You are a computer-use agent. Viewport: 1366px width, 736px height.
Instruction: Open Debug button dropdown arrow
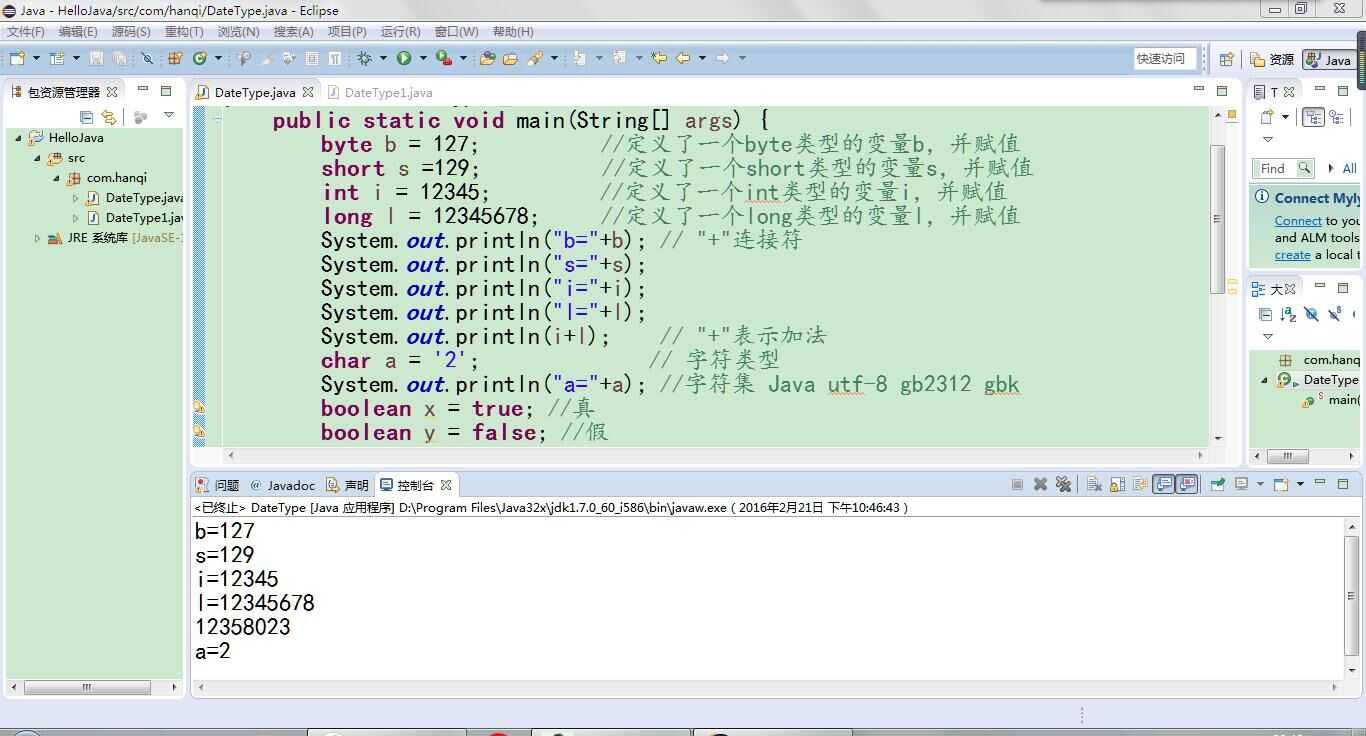tap(383, 58)
